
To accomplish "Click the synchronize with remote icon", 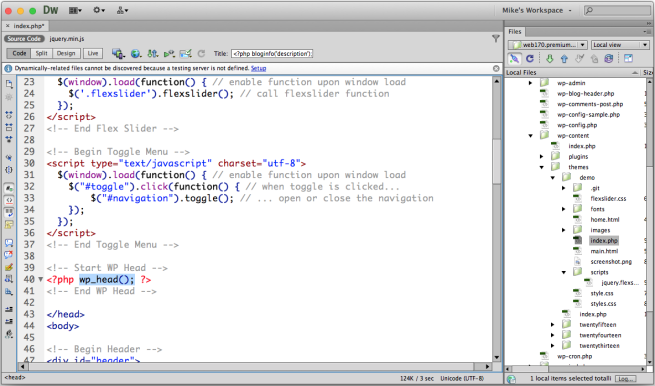I will (x=609, y=59).
